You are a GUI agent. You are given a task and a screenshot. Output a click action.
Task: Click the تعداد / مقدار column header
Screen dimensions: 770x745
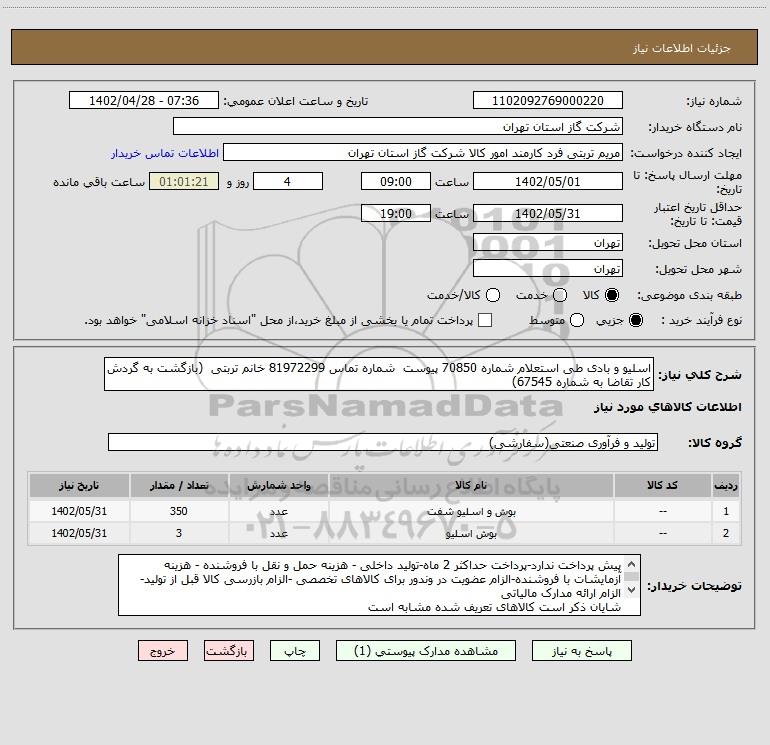coord(179,485)
